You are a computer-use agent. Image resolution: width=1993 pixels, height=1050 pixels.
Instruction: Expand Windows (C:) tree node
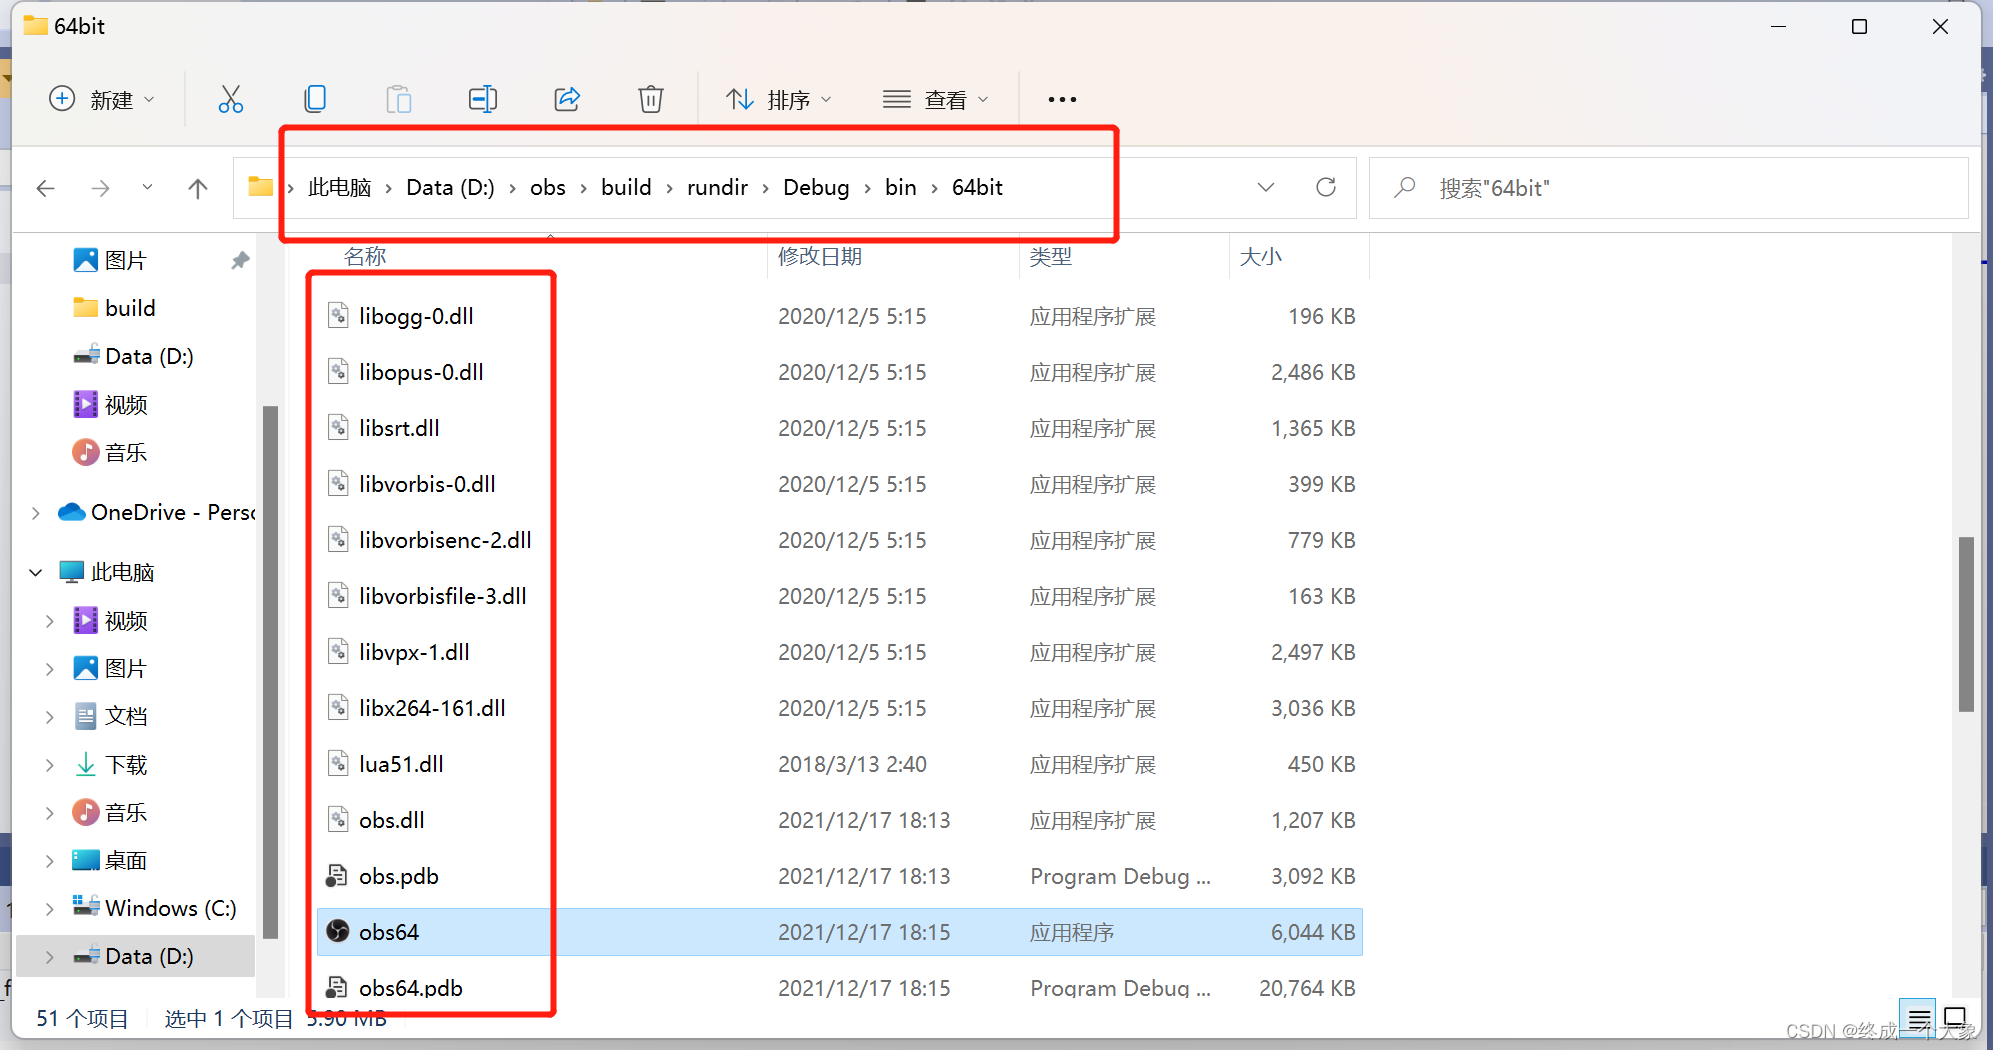point(50,909)
